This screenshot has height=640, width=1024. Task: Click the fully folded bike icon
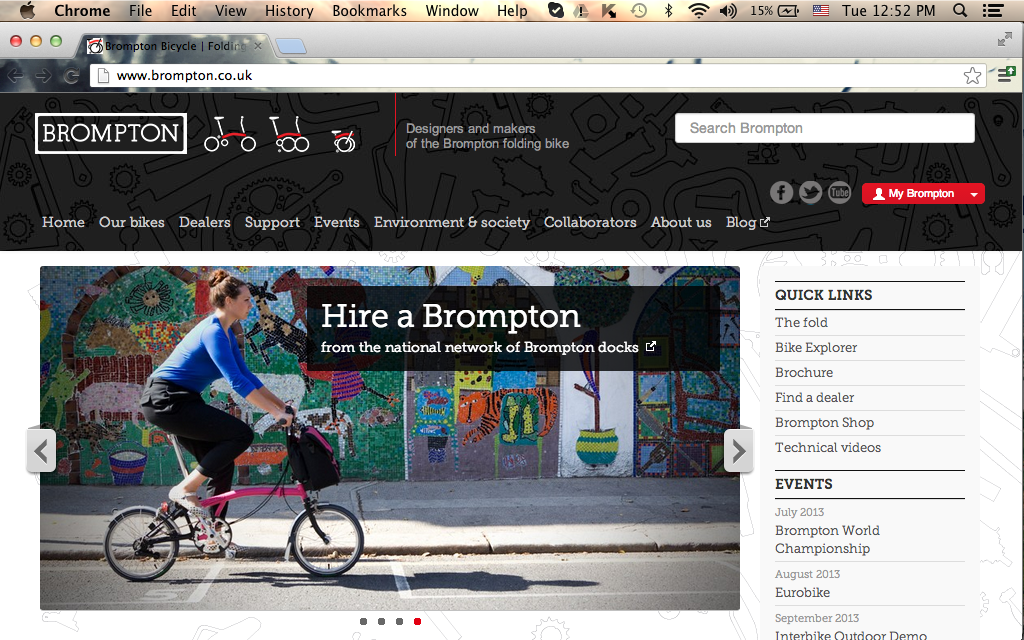coord(344,139)
